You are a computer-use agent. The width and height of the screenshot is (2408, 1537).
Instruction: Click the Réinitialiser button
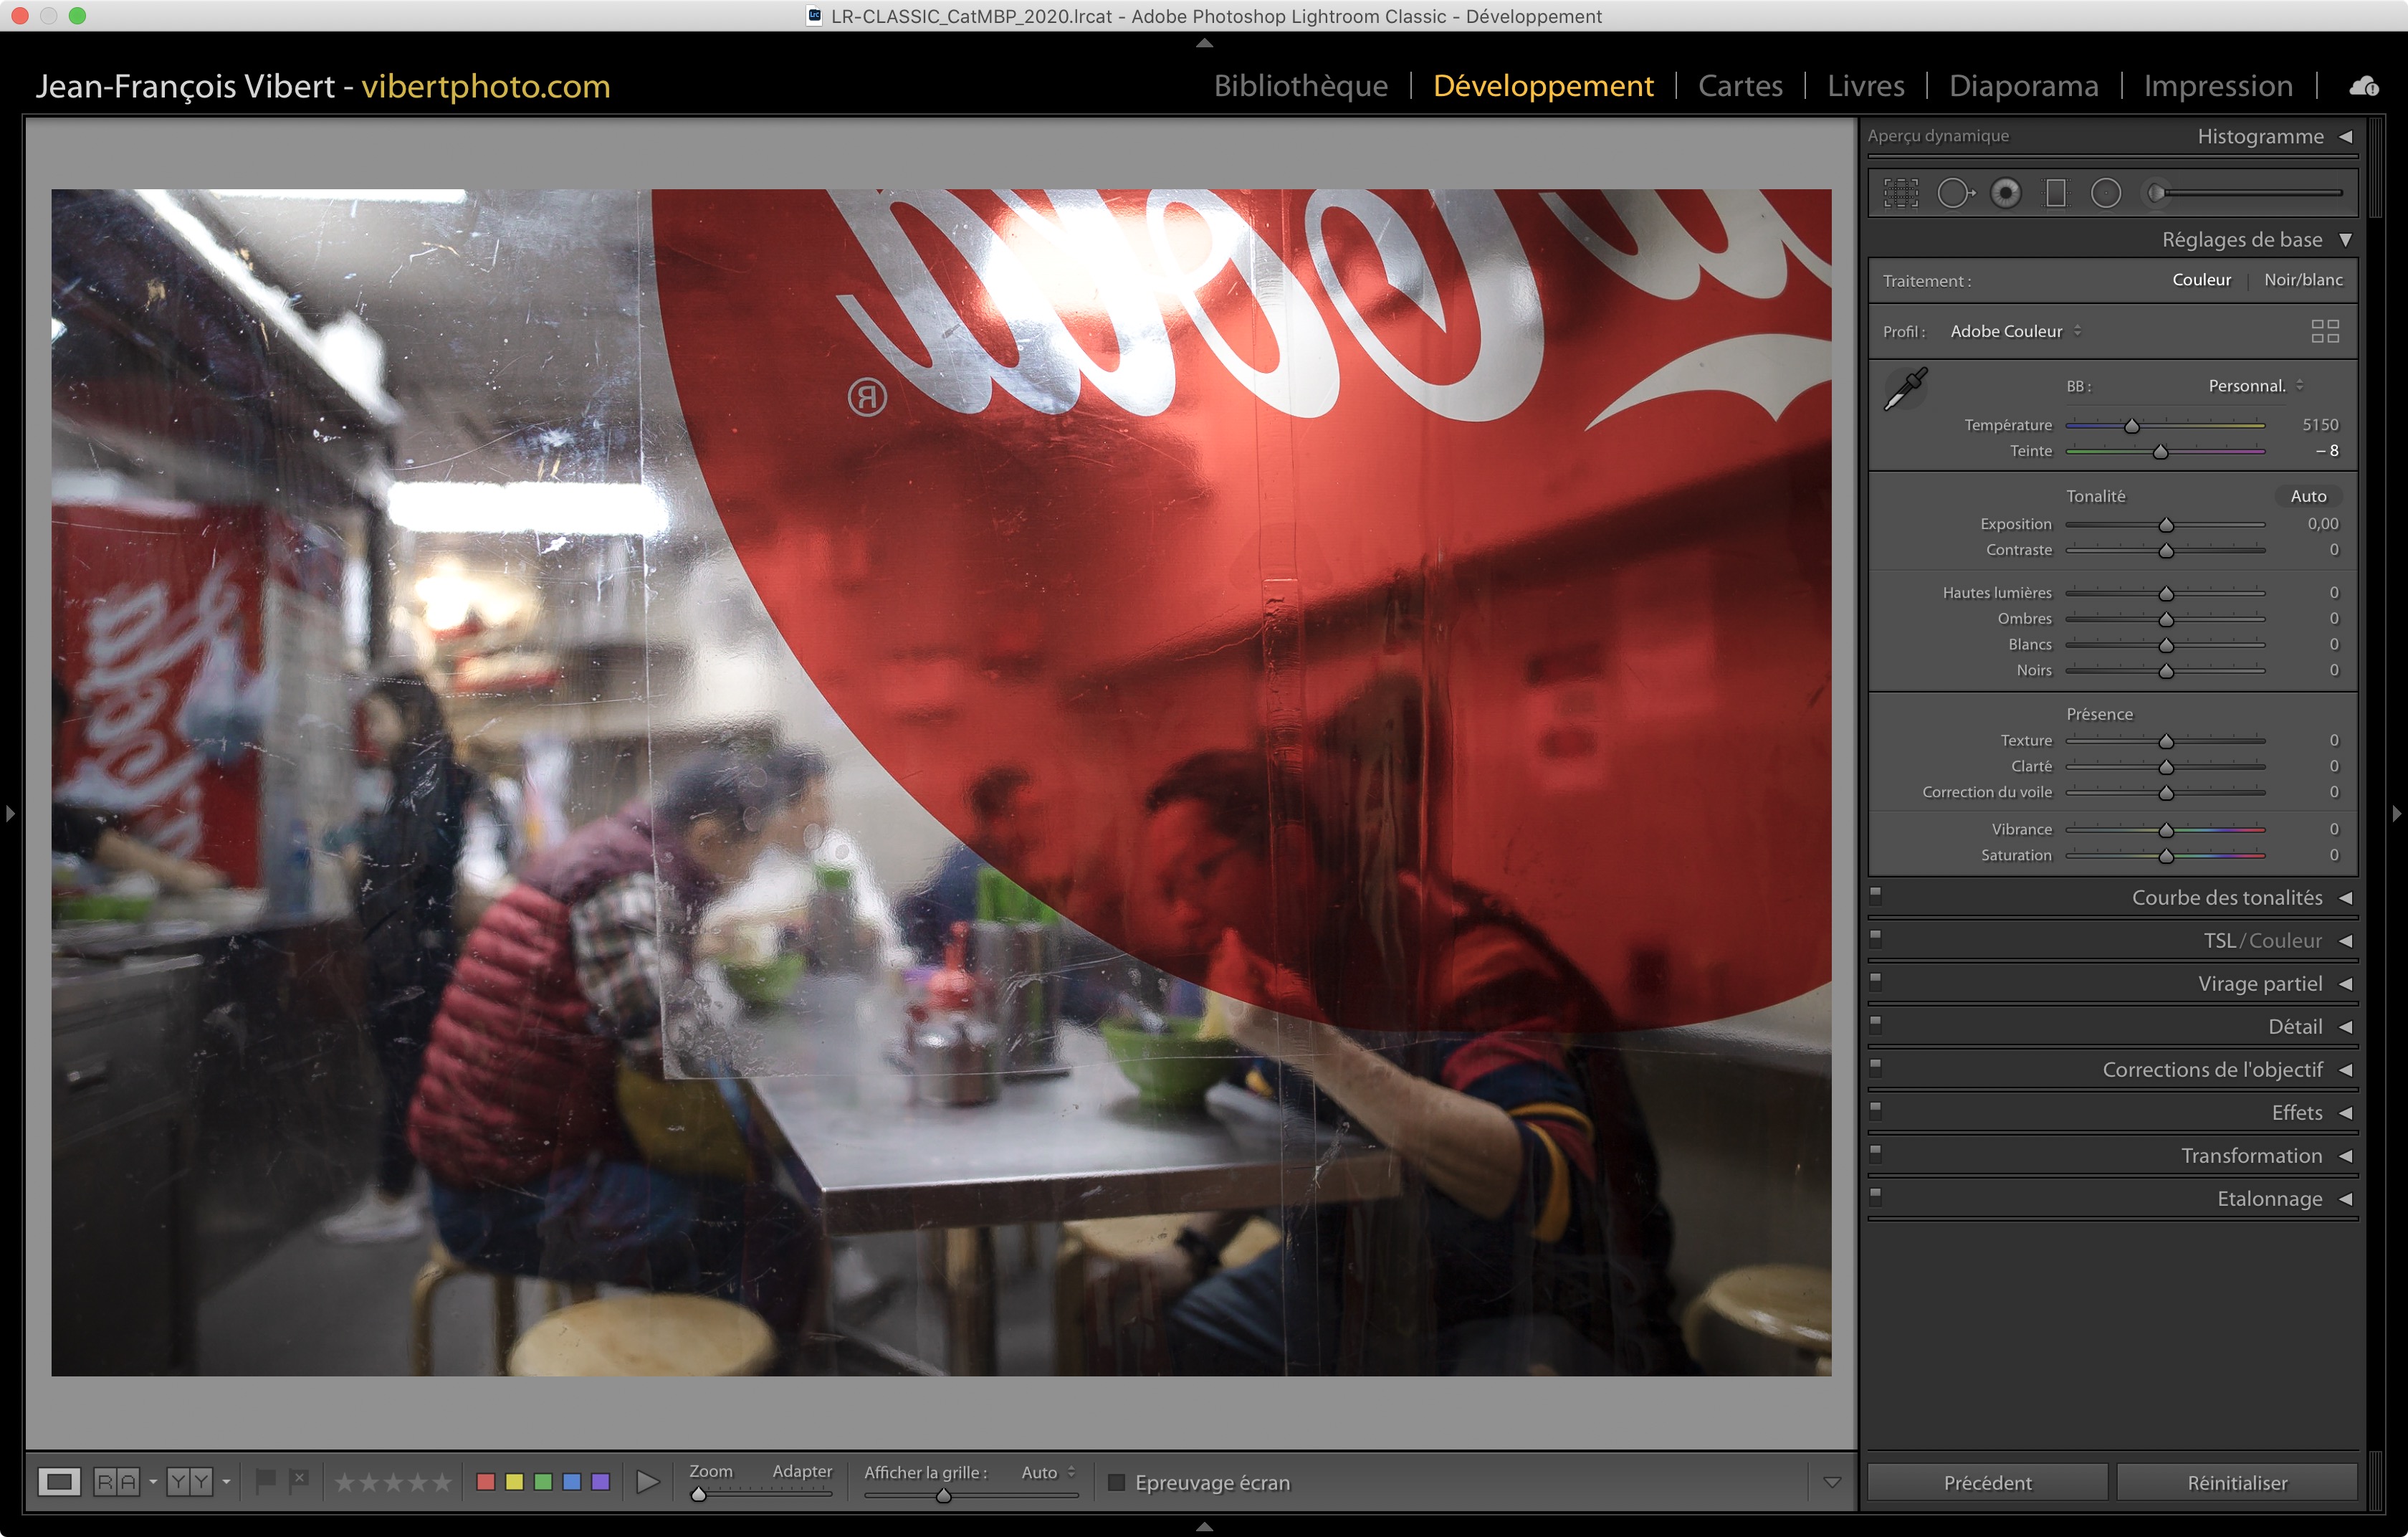(x=2237, y=1482)
